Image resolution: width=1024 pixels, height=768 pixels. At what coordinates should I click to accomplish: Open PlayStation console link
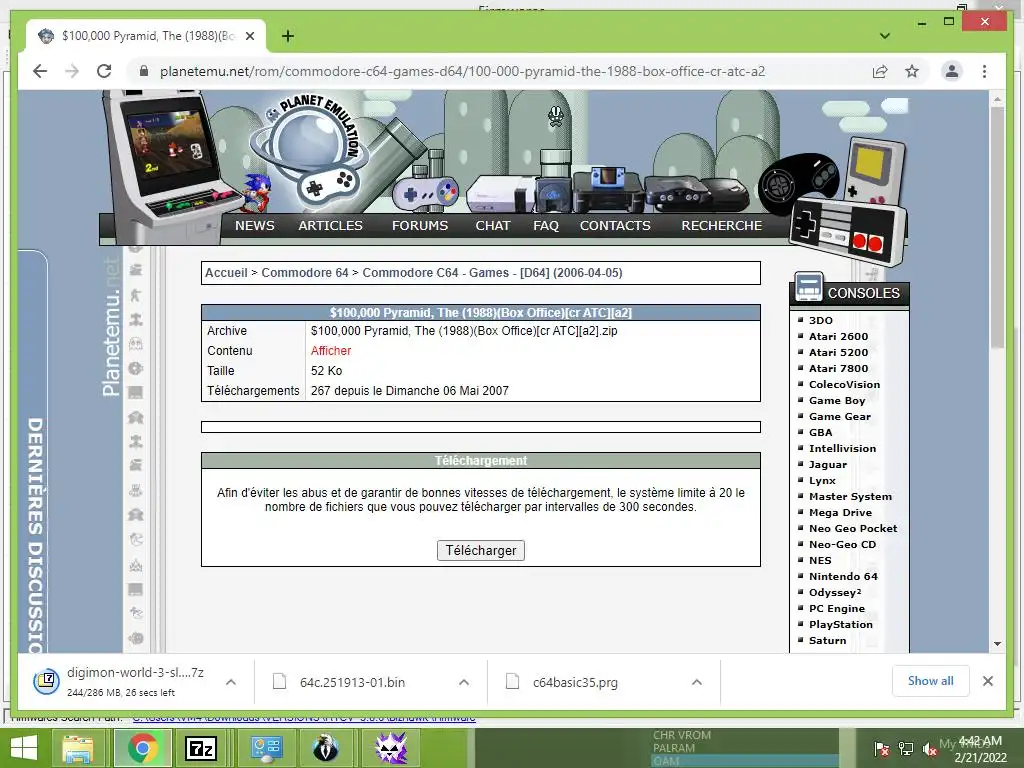[x=840, y=624]
